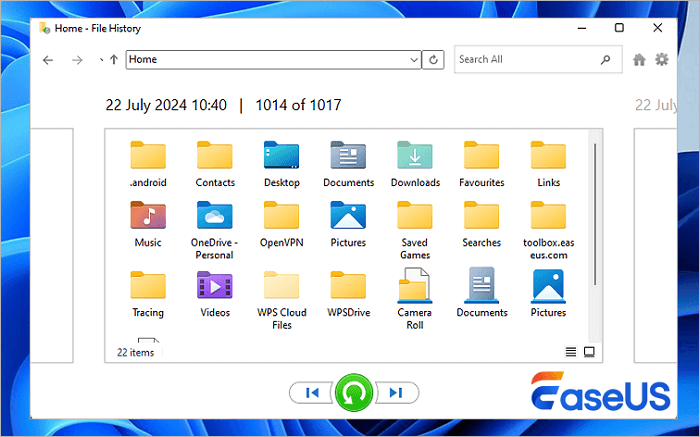Open the settings gear menu
The height and width of the screenshot is (437, 700).
click(661, 59)
